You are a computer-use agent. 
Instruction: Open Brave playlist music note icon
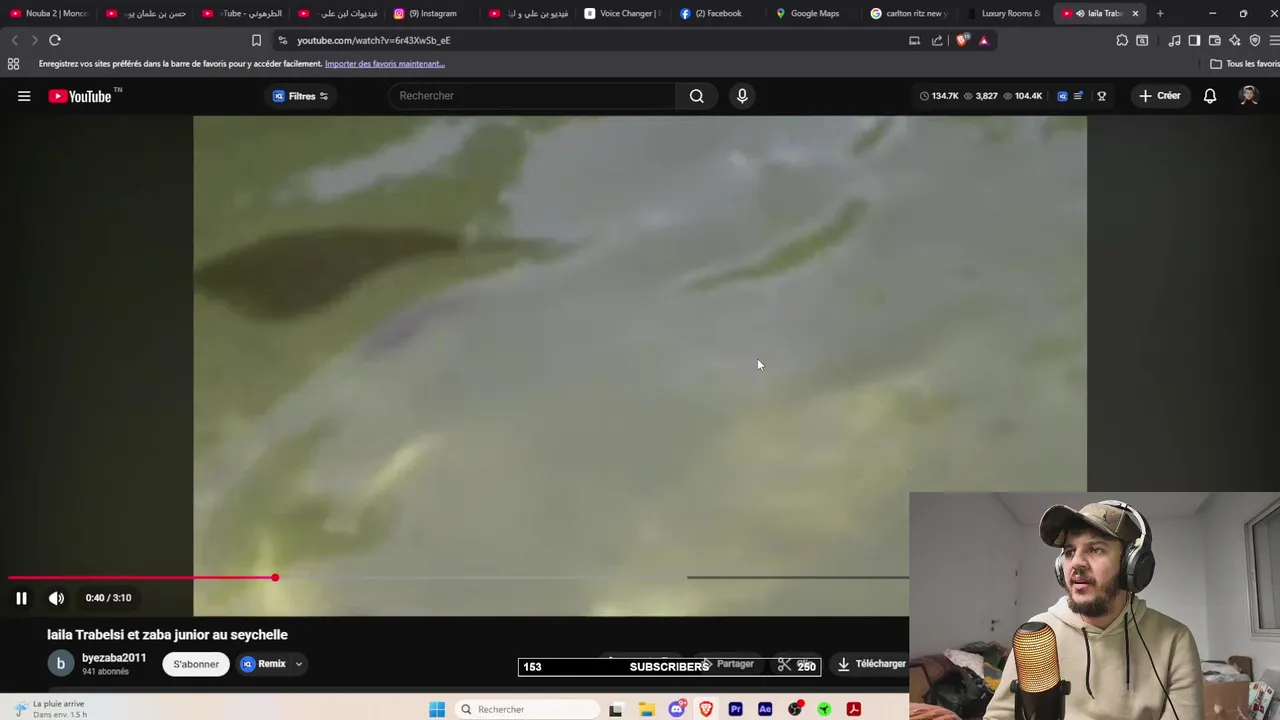(1175, 40)
